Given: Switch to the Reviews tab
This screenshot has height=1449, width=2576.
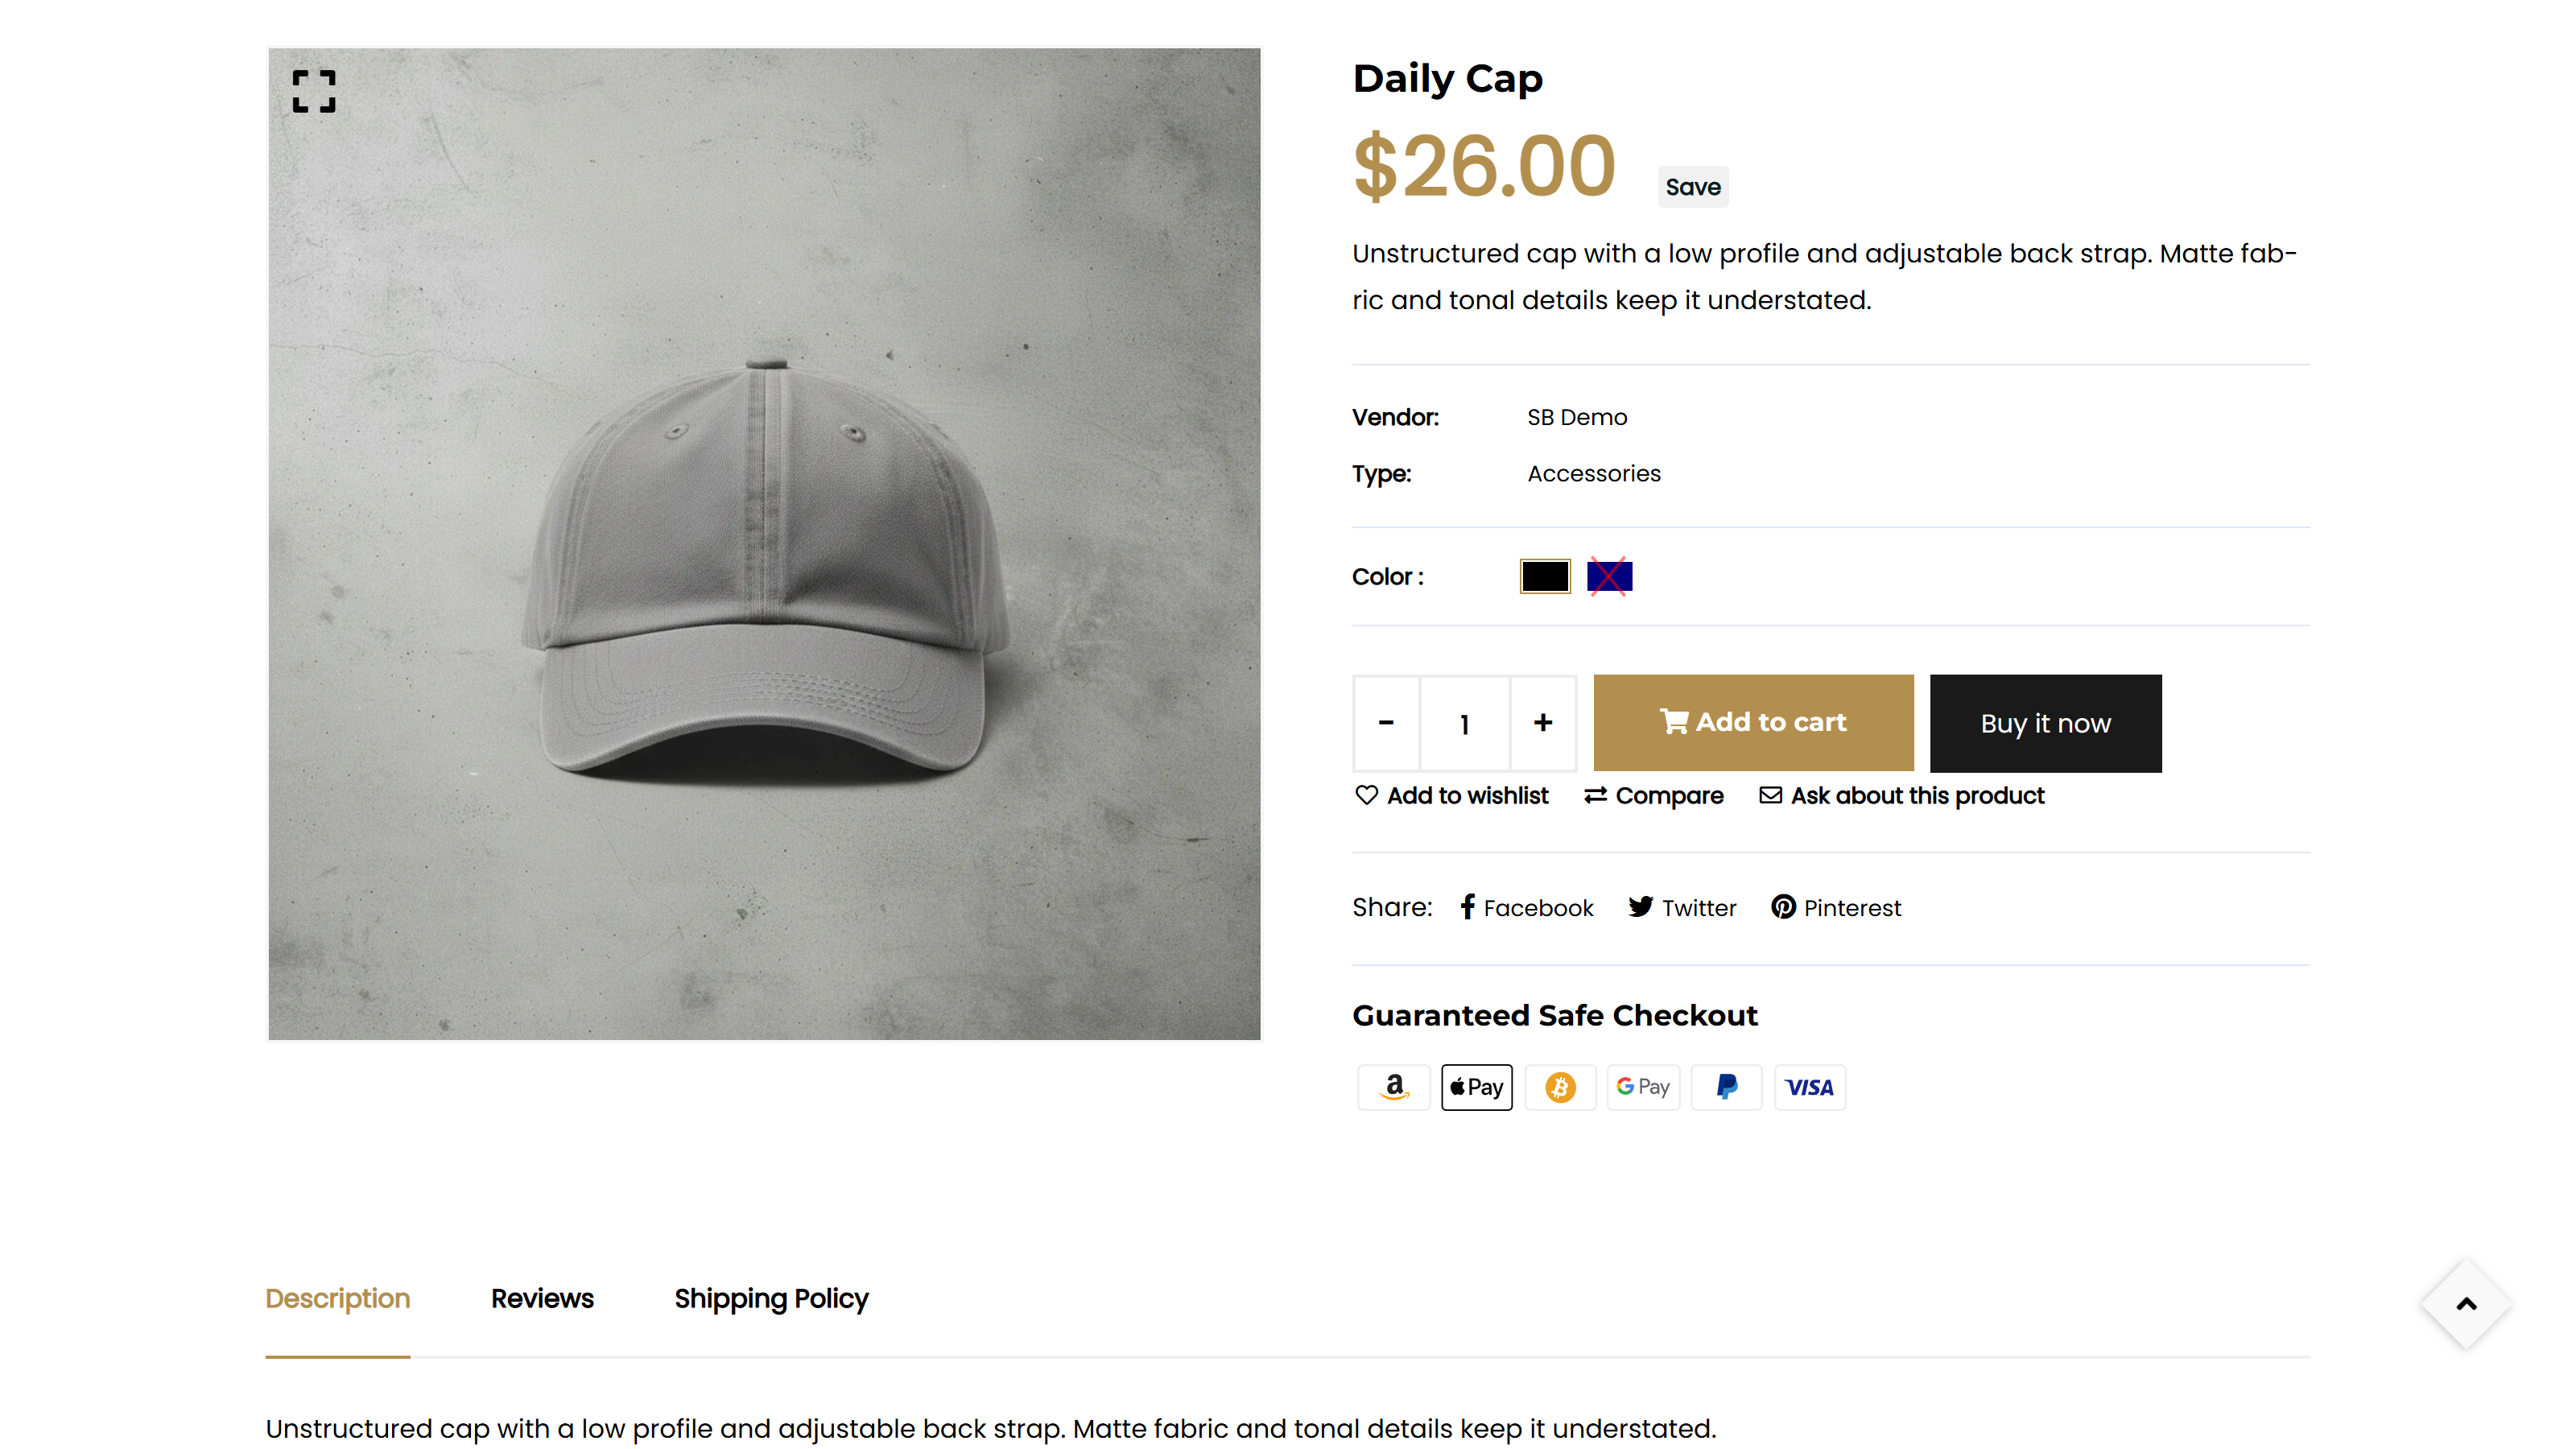Looking at the screenshot, I should (x=542, y=1298).
